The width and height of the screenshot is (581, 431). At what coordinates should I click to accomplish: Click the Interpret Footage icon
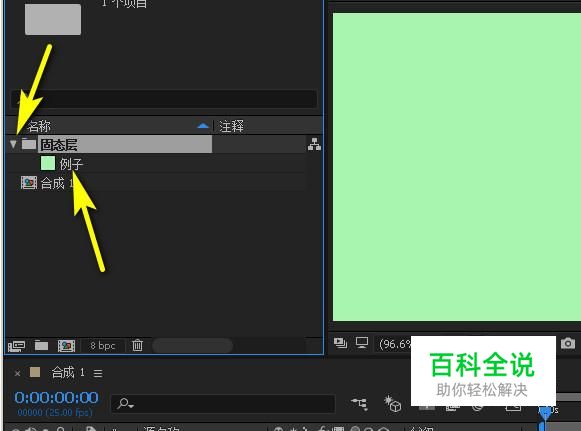tap(16, 346)
